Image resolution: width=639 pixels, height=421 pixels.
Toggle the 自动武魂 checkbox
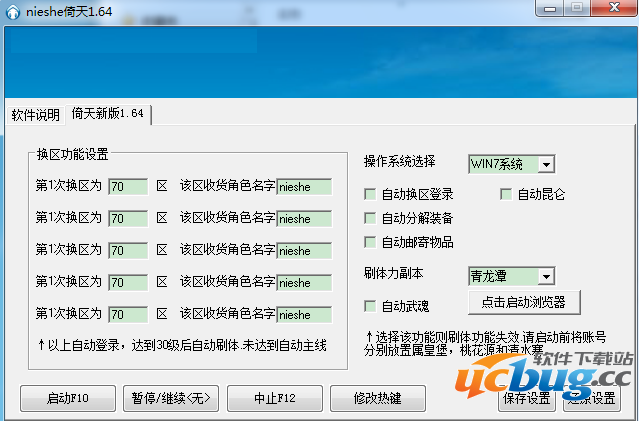click(371, 305)
